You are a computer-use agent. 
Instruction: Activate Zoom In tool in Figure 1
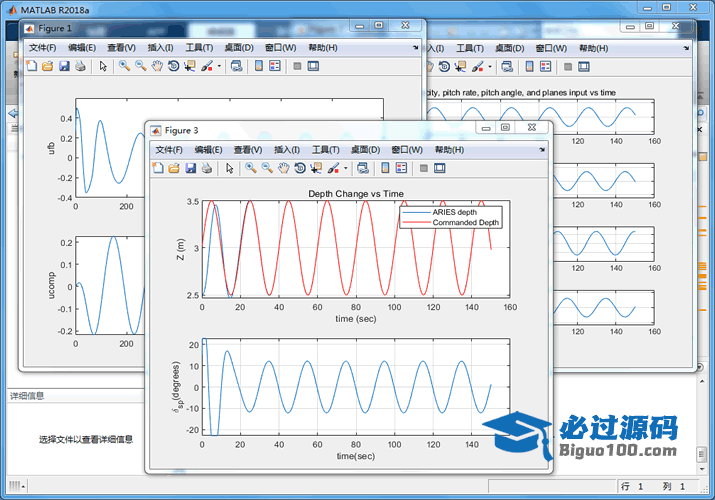pos(124,66)
